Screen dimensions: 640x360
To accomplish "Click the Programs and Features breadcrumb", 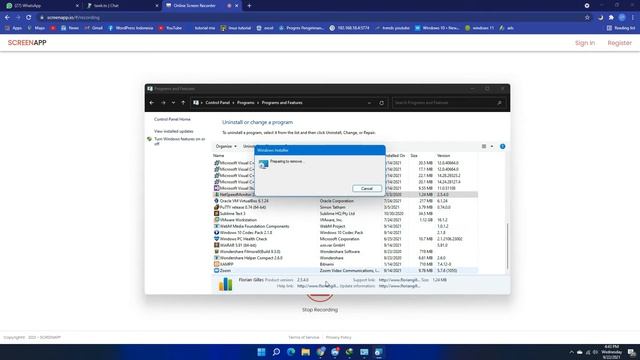I will (x=282, y=103).
